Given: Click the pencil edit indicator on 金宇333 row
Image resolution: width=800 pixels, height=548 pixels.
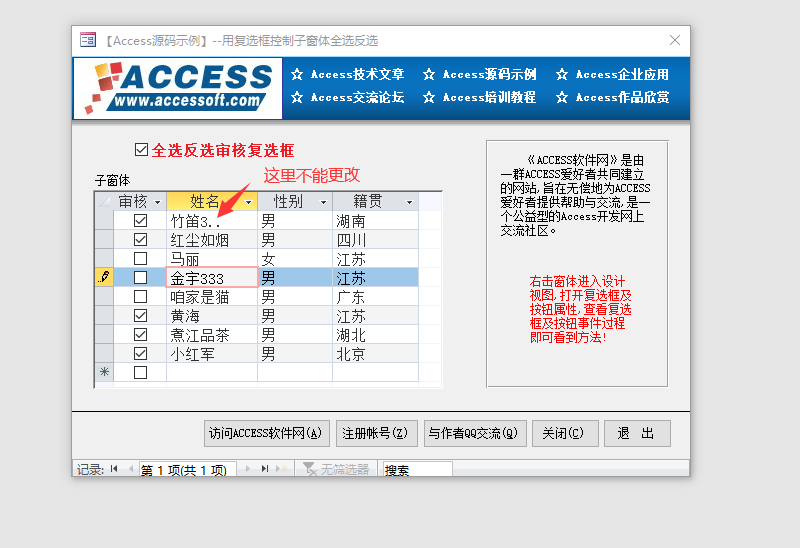Looking at the screenshot, I should point(104,277).
